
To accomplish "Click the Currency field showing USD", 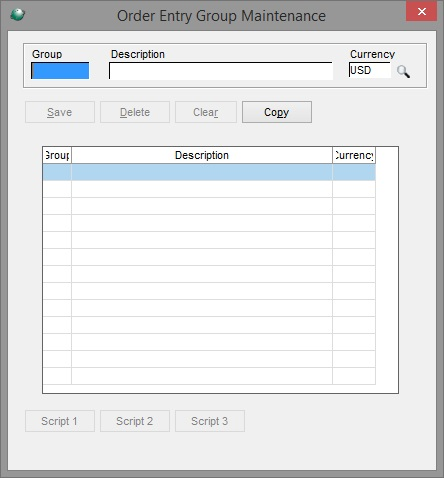I will (x=370, y=70).
